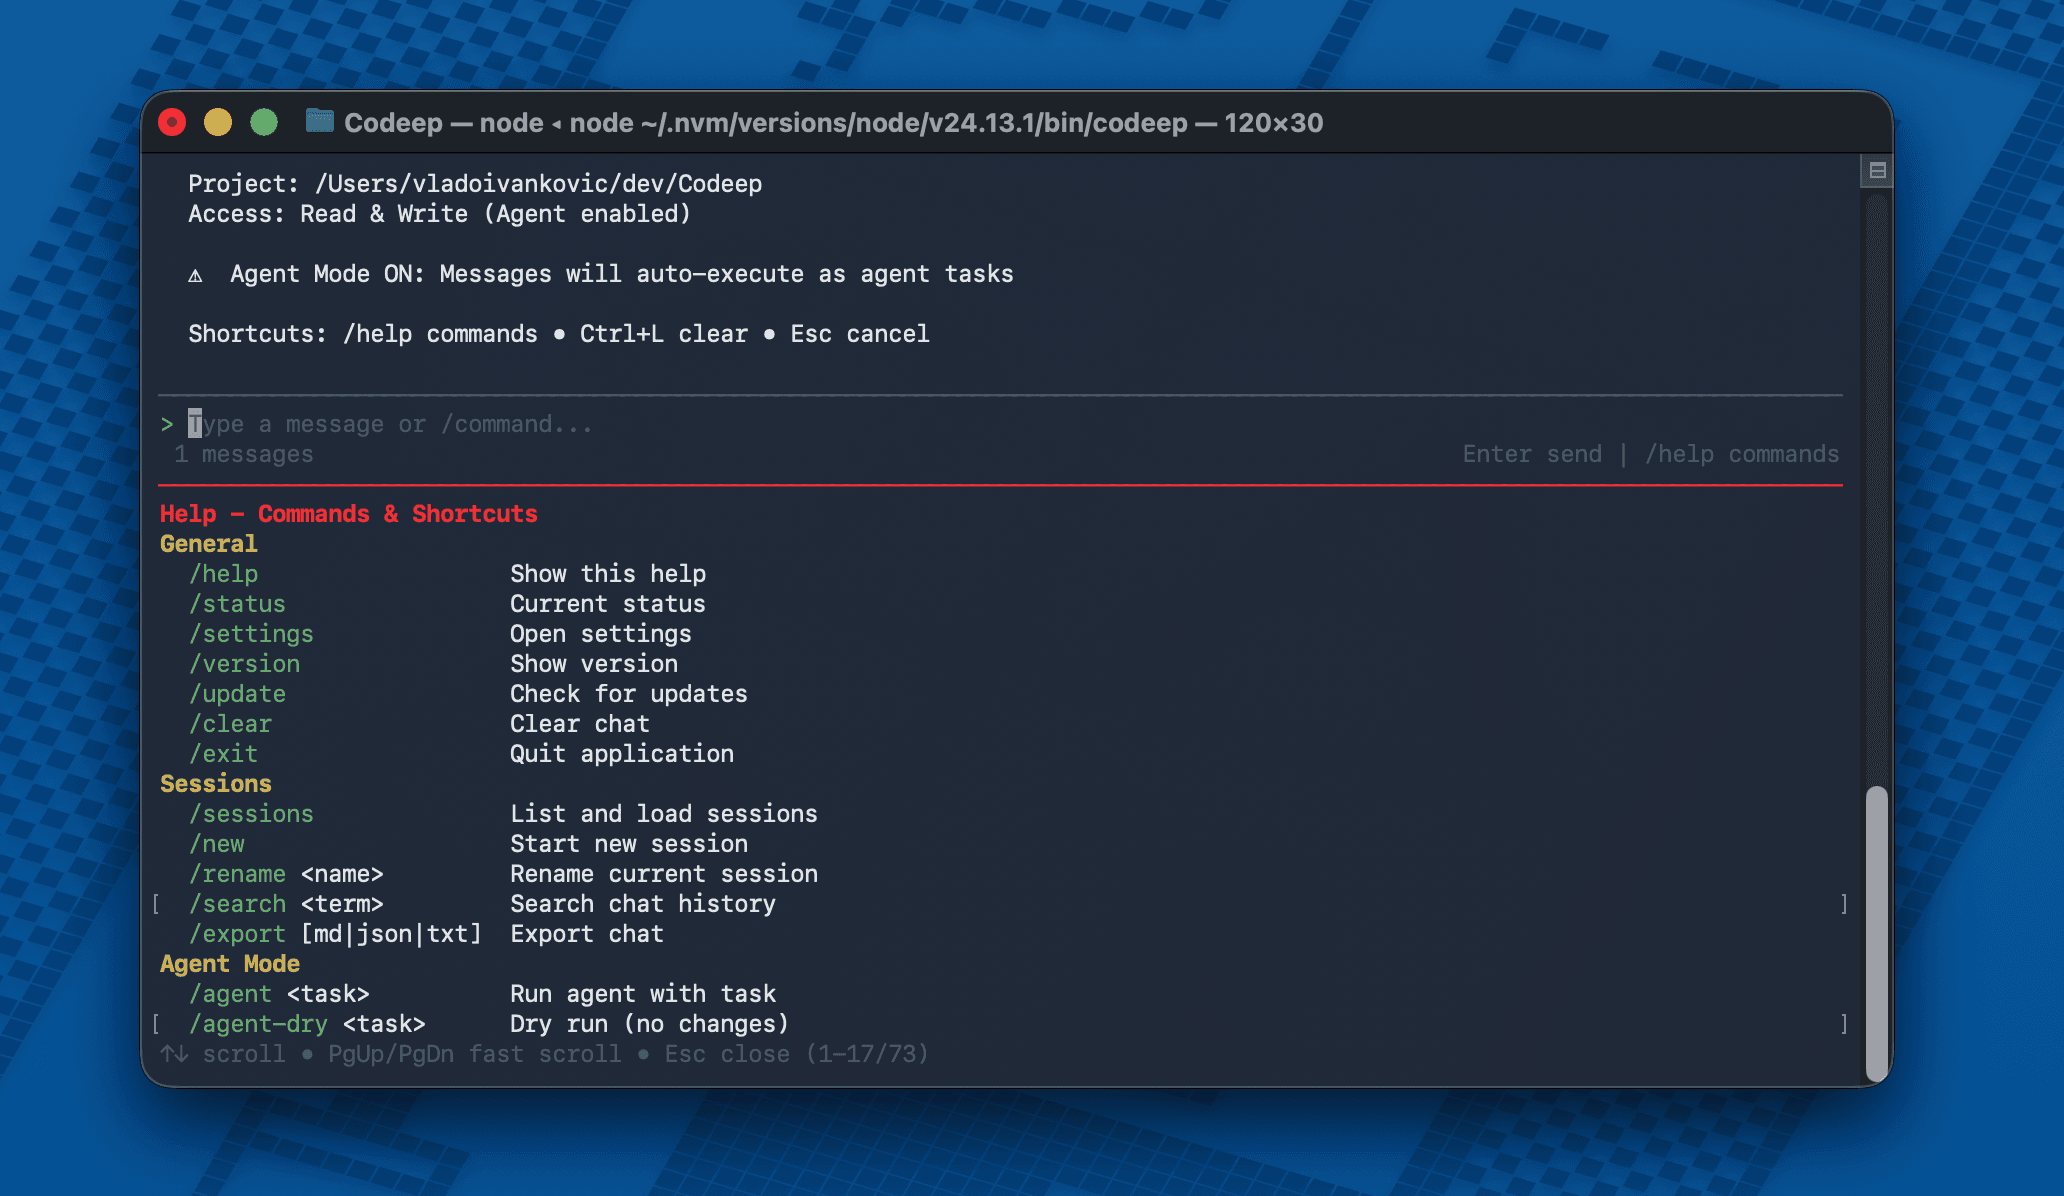The width and height of the screenshot is (2064, 1196).
Task: Click the warning triangle beside Agent Mode
Action: (x=195, y=273)
